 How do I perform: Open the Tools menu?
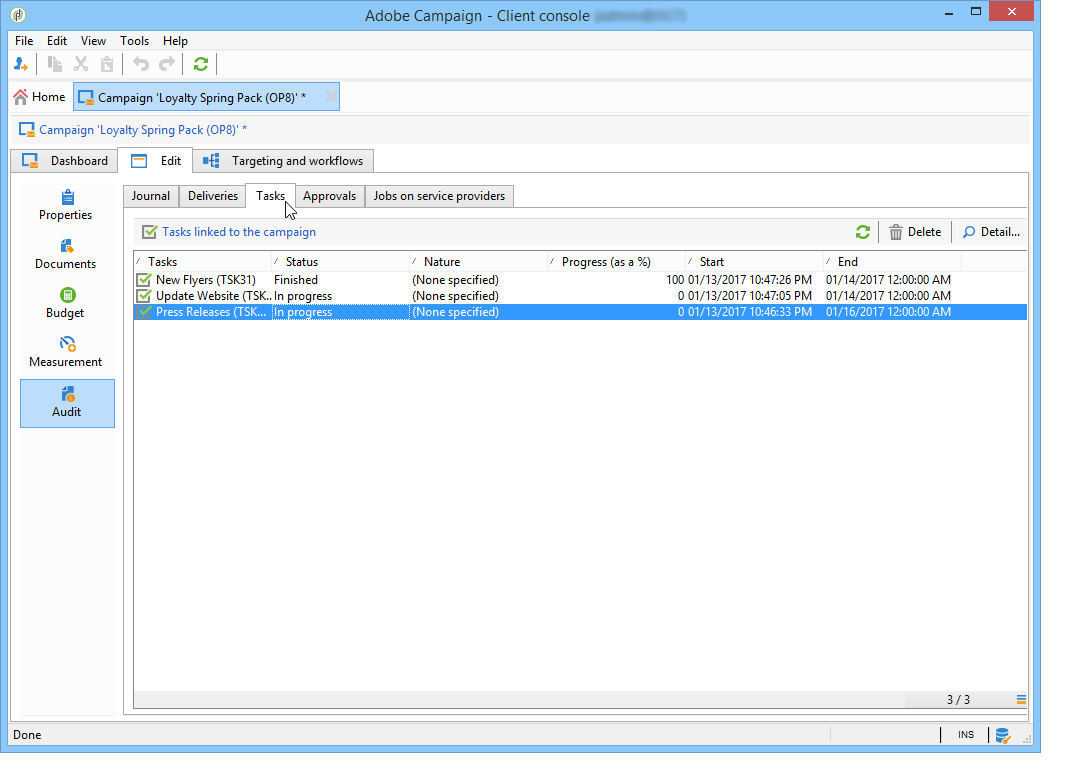click(x=134, y=40)
